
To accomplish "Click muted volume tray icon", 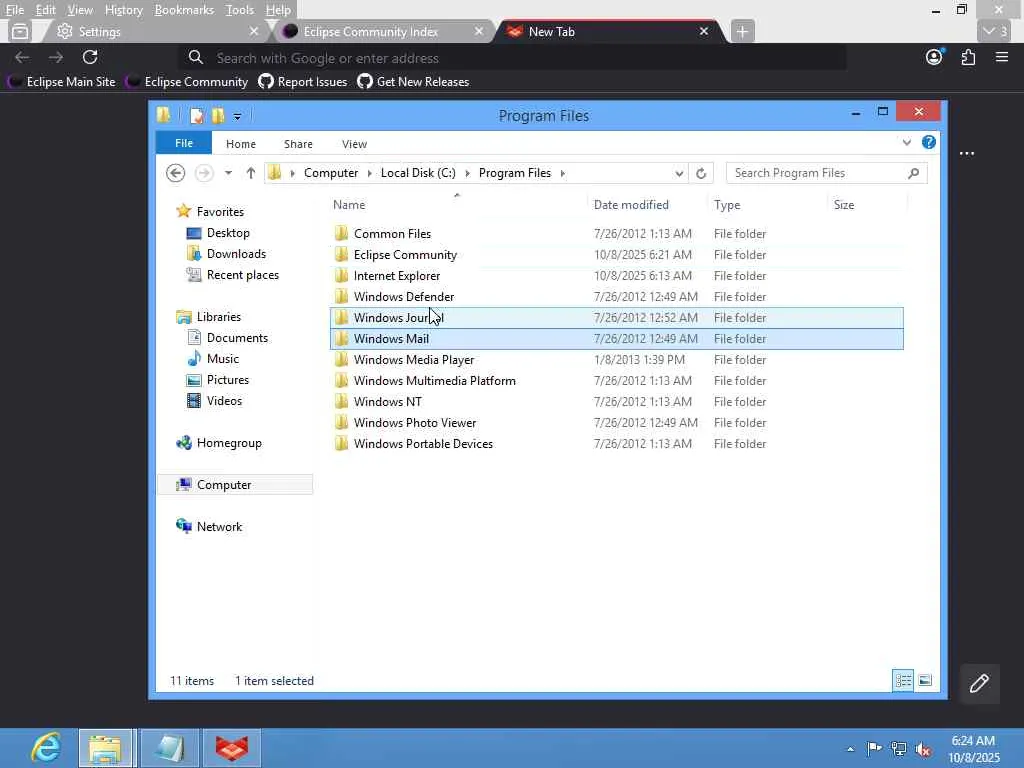I will click(x=923, y=749).
